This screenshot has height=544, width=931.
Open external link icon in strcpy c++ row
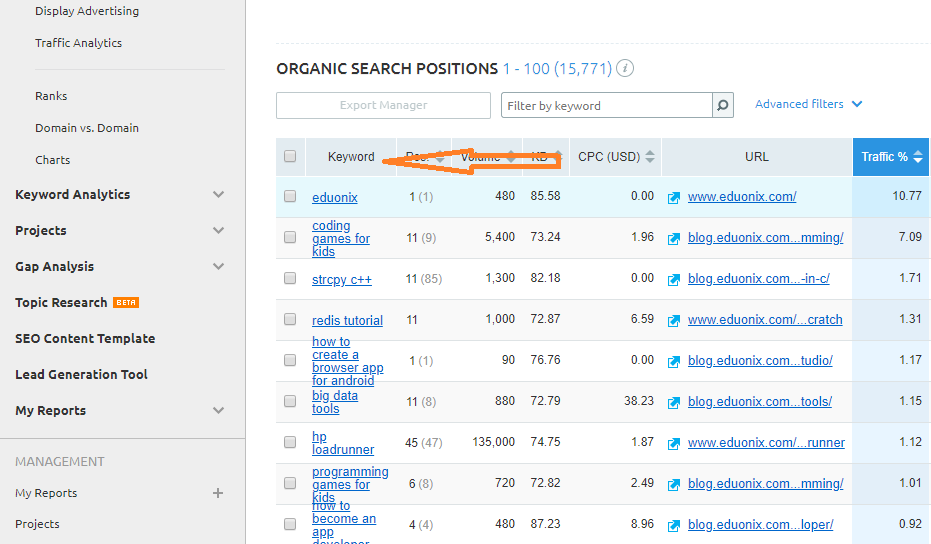tap(673, 280)
